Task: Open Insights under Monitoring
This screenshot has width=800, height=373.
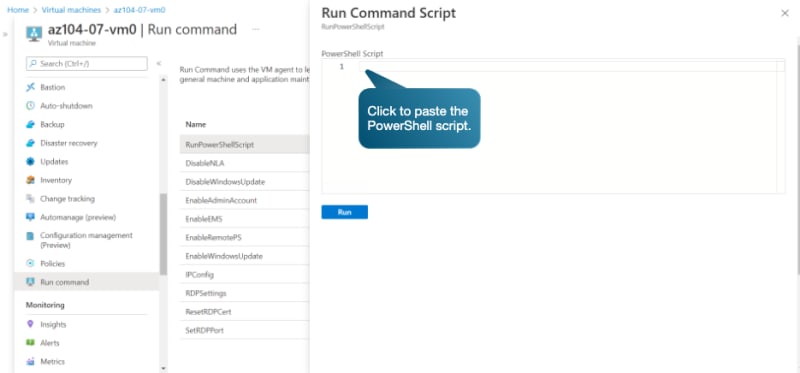Action: tap(53, 325)
